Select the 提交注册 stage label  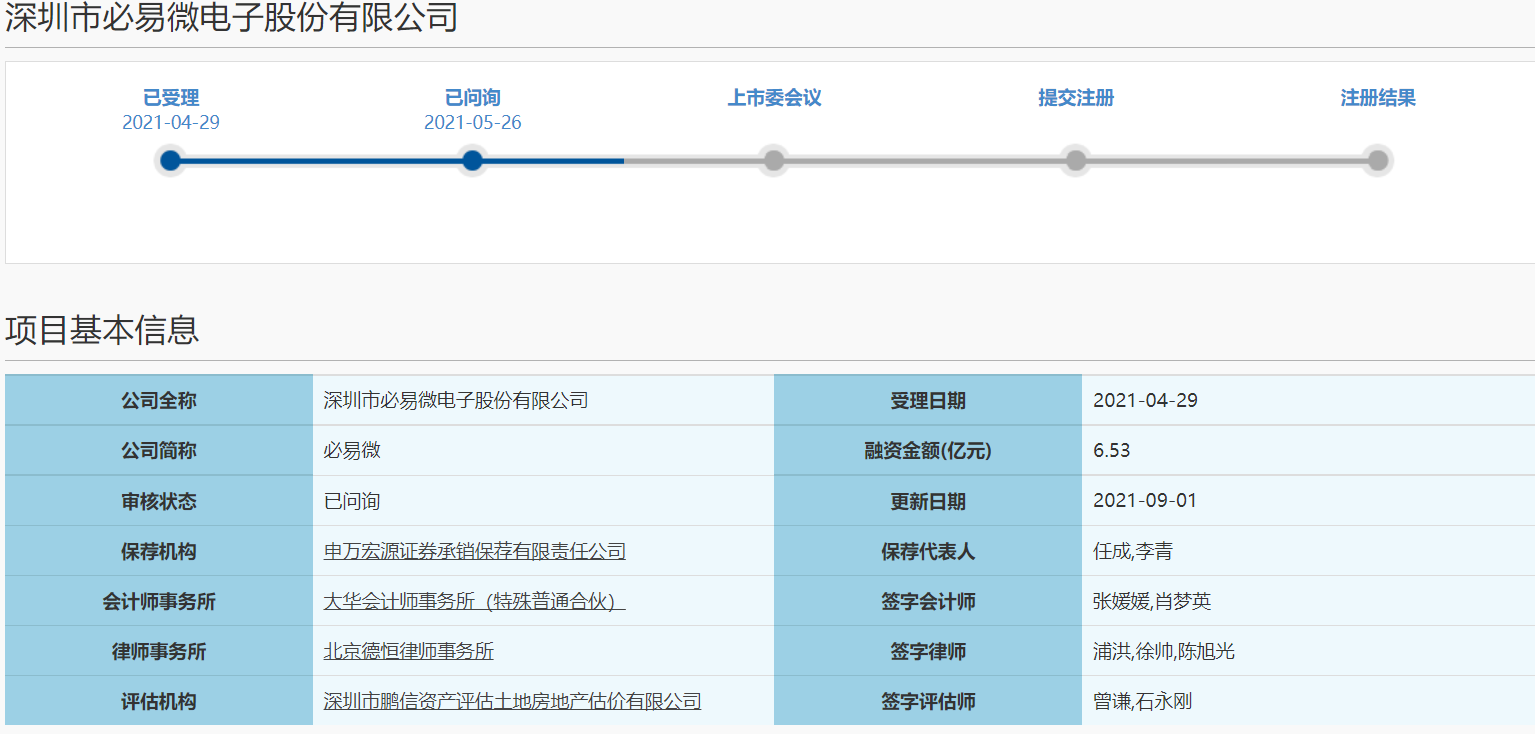click(1076, 98)
